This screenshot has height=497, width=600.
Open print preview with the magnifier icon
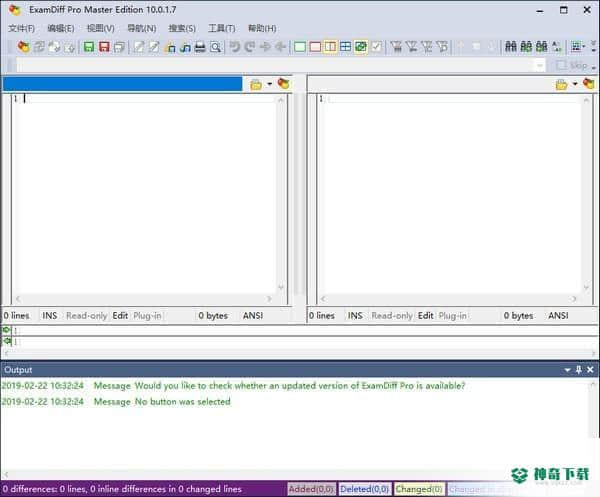point(215,47)
